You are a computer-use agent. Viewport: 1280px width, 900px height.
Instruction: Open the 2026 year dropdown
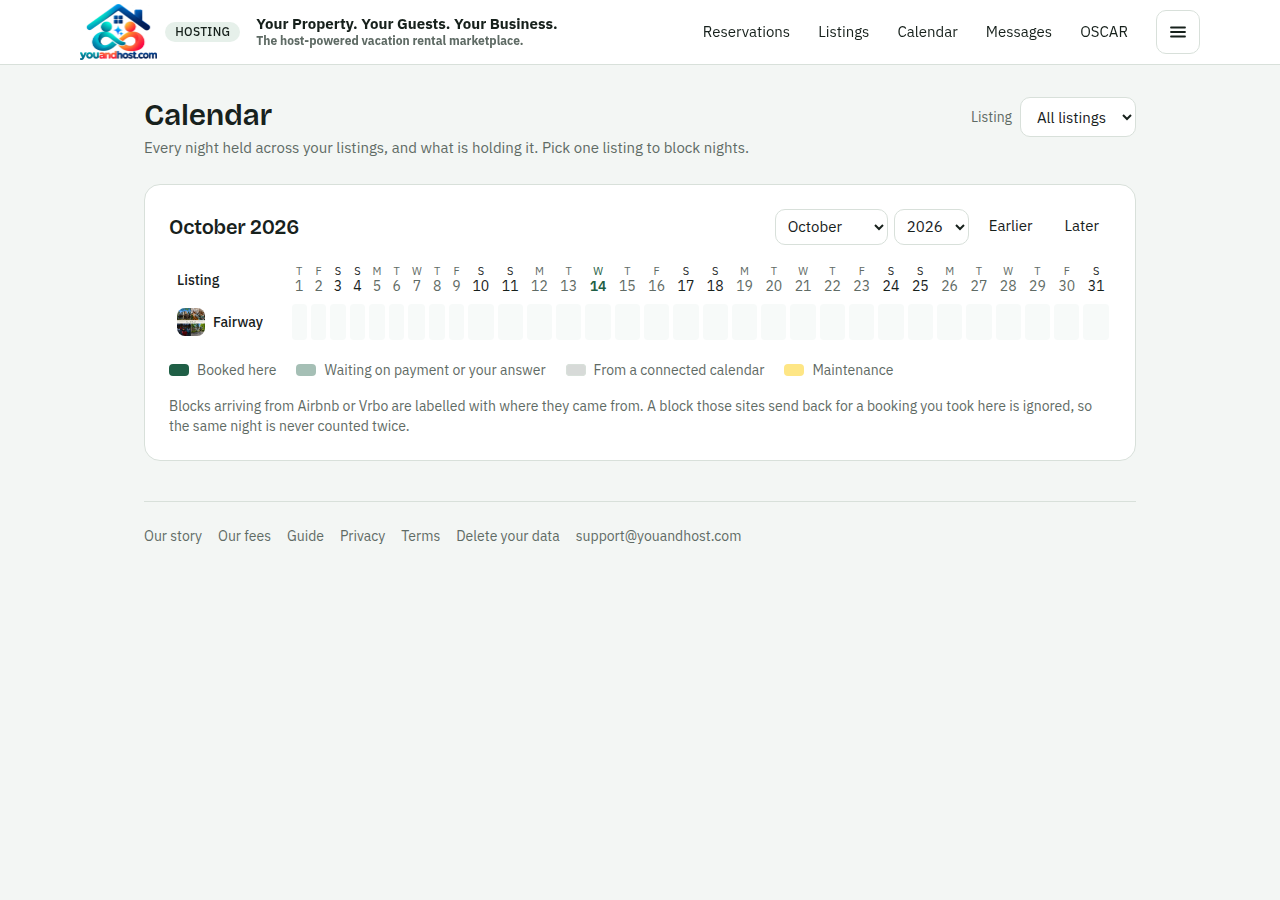click(x=931, y=226)
